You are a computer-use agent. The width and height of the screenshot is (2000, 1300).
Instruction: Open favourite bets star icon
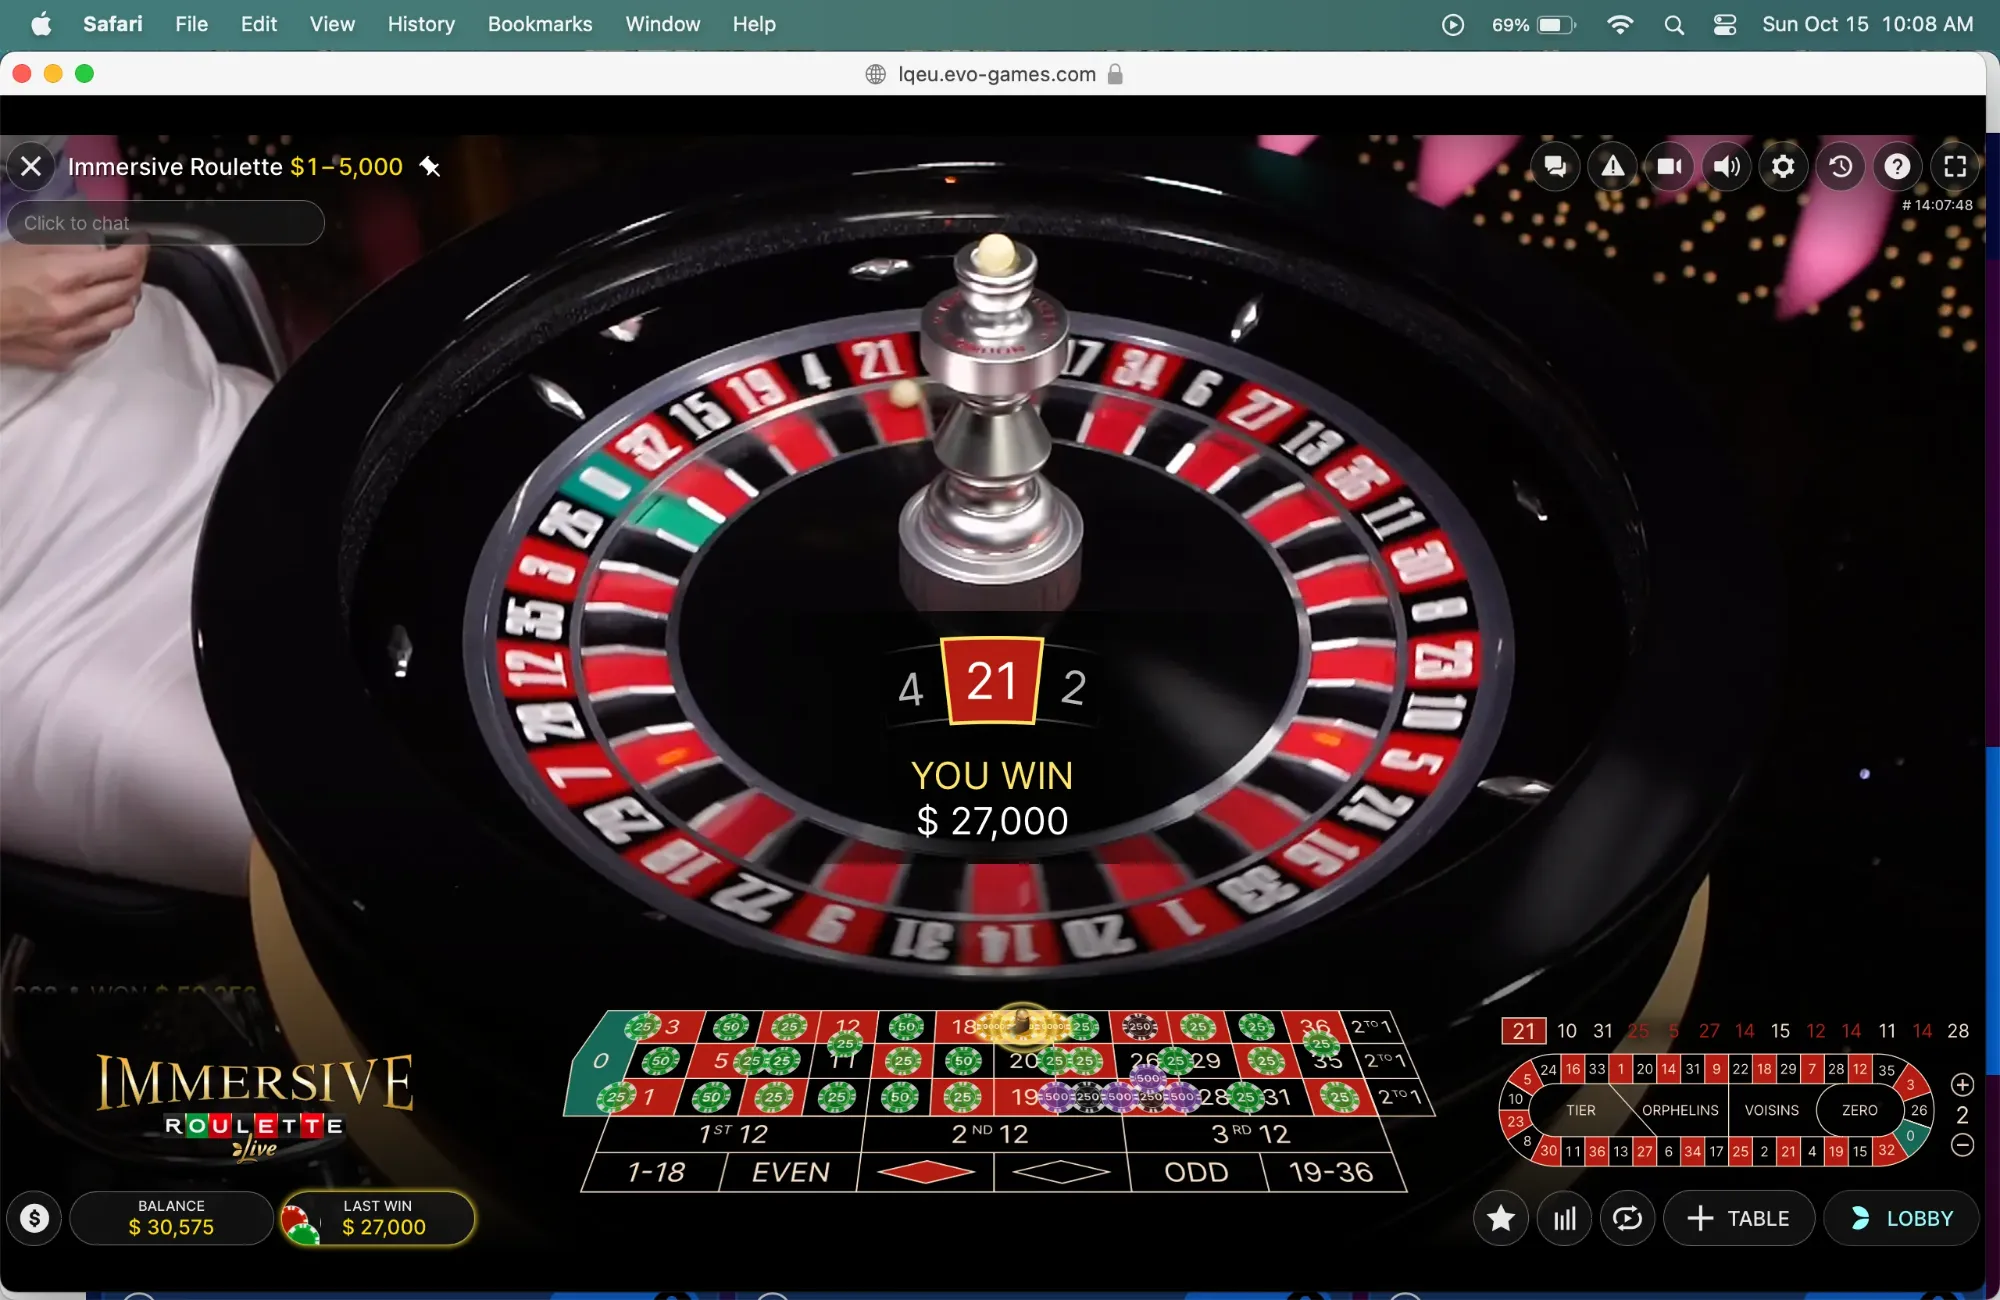(1501, 1218)
